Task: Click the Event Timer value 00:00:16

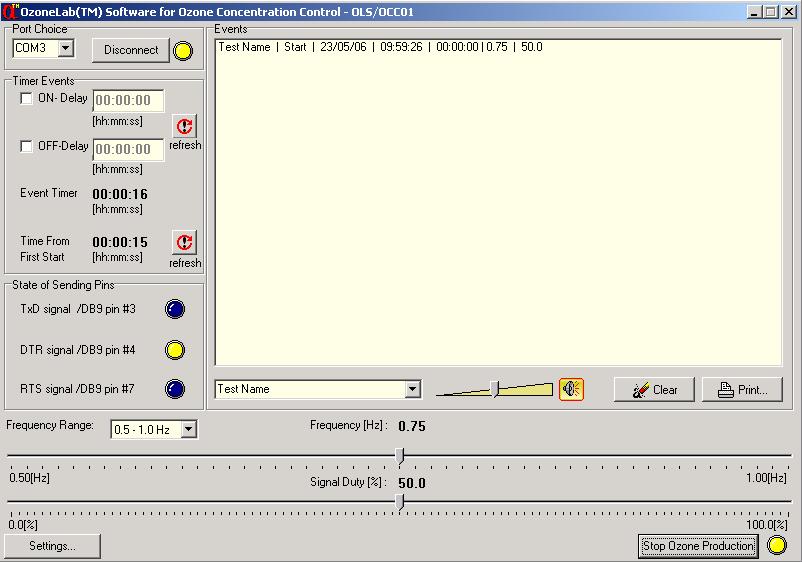Action: [120, 194]
